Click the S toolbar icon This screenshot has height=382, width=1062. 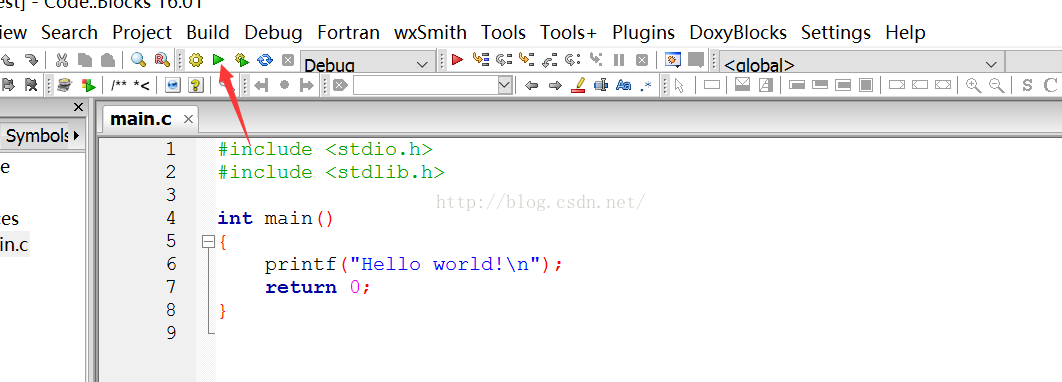click(1027, 85)
